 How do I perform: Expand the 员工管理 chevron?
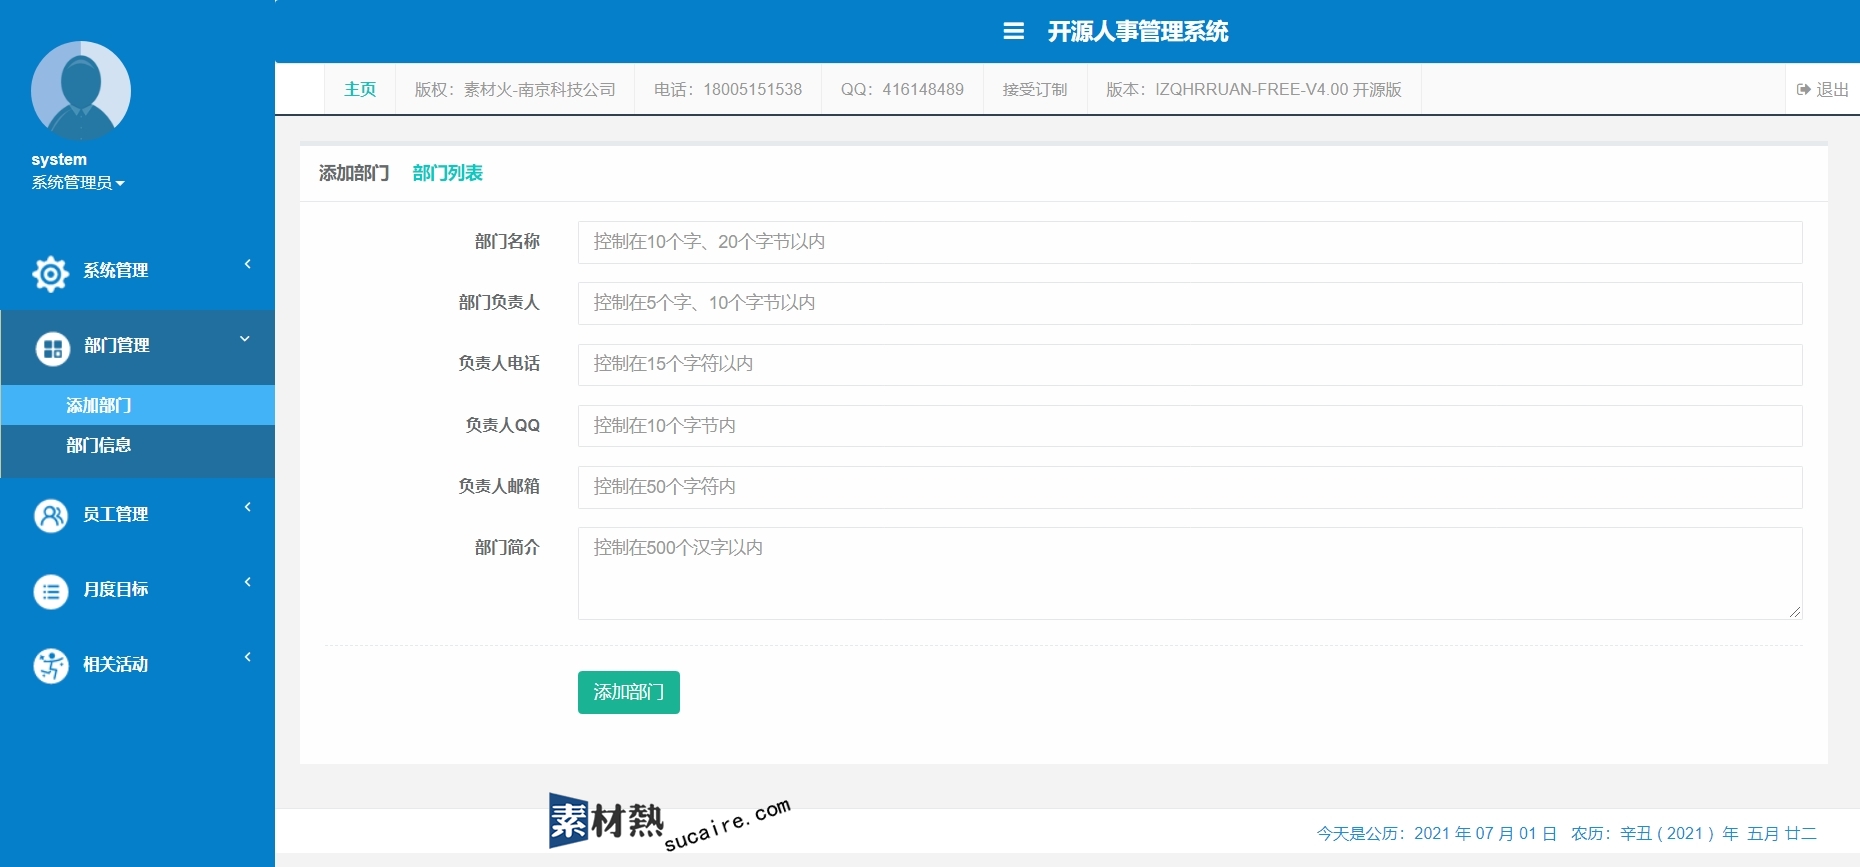point(248,507)
